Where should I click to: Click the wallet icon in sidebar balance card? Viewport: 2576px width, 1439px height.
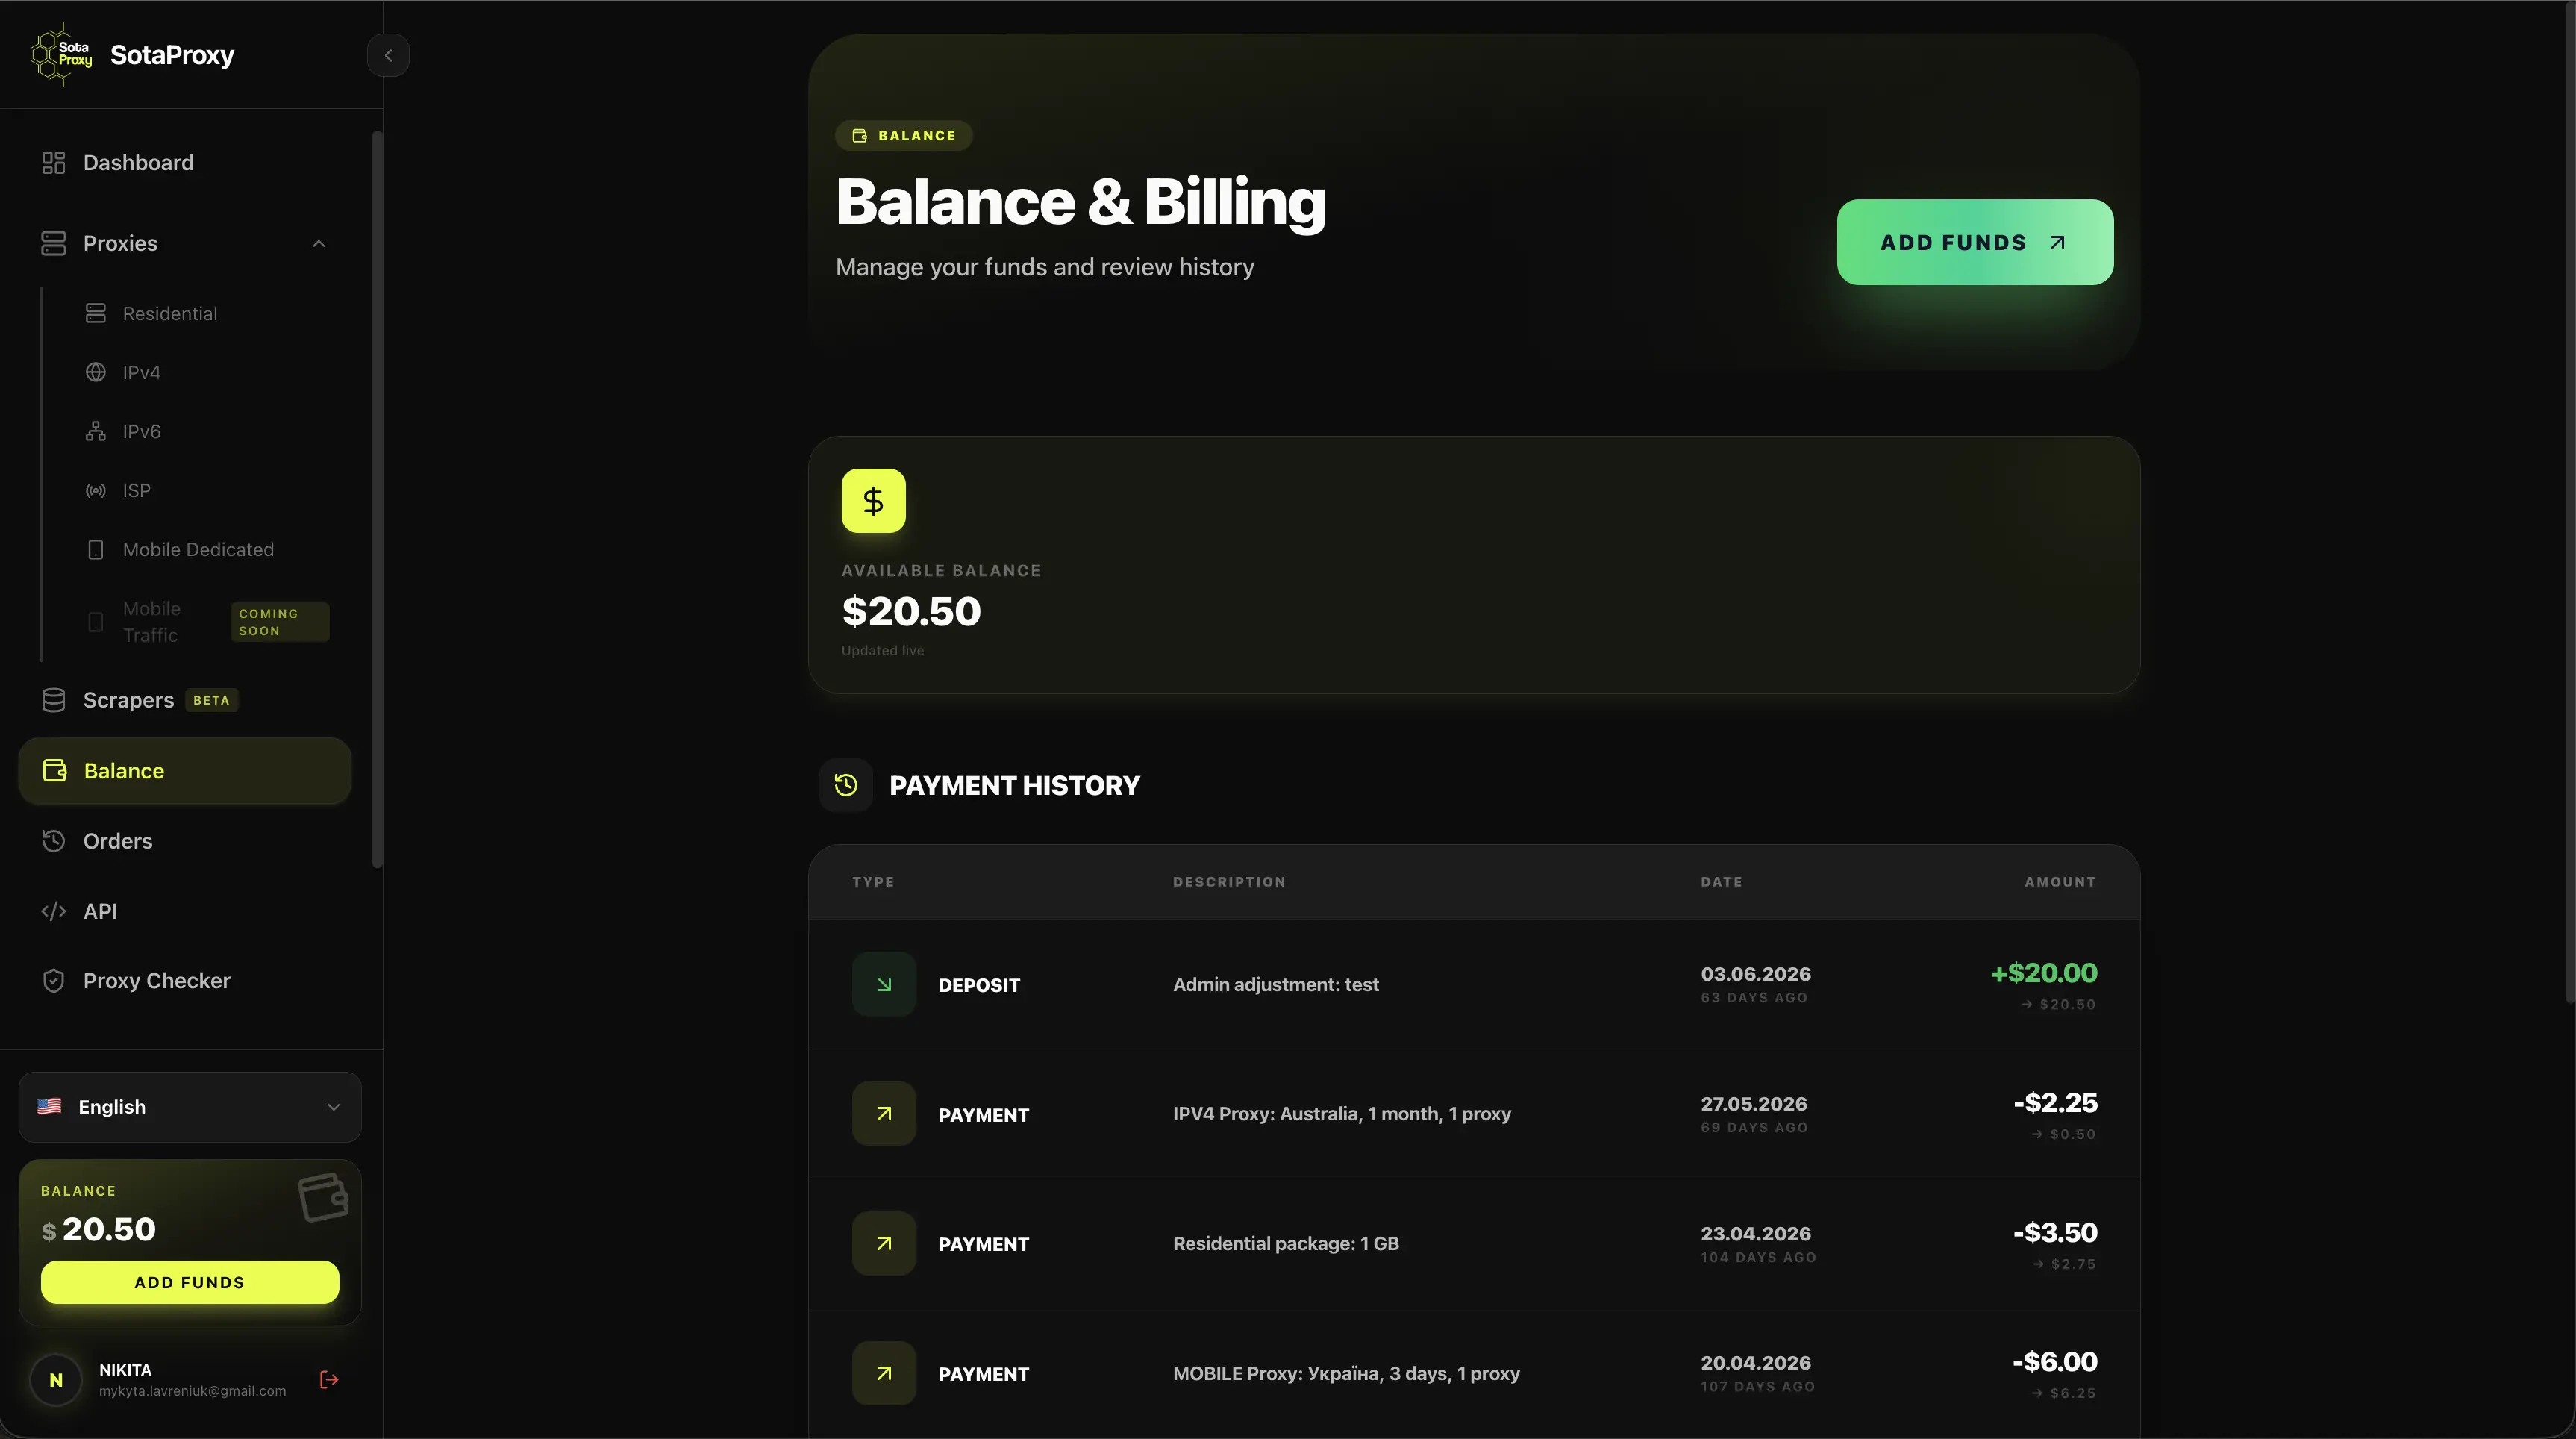pos(323,1197)
